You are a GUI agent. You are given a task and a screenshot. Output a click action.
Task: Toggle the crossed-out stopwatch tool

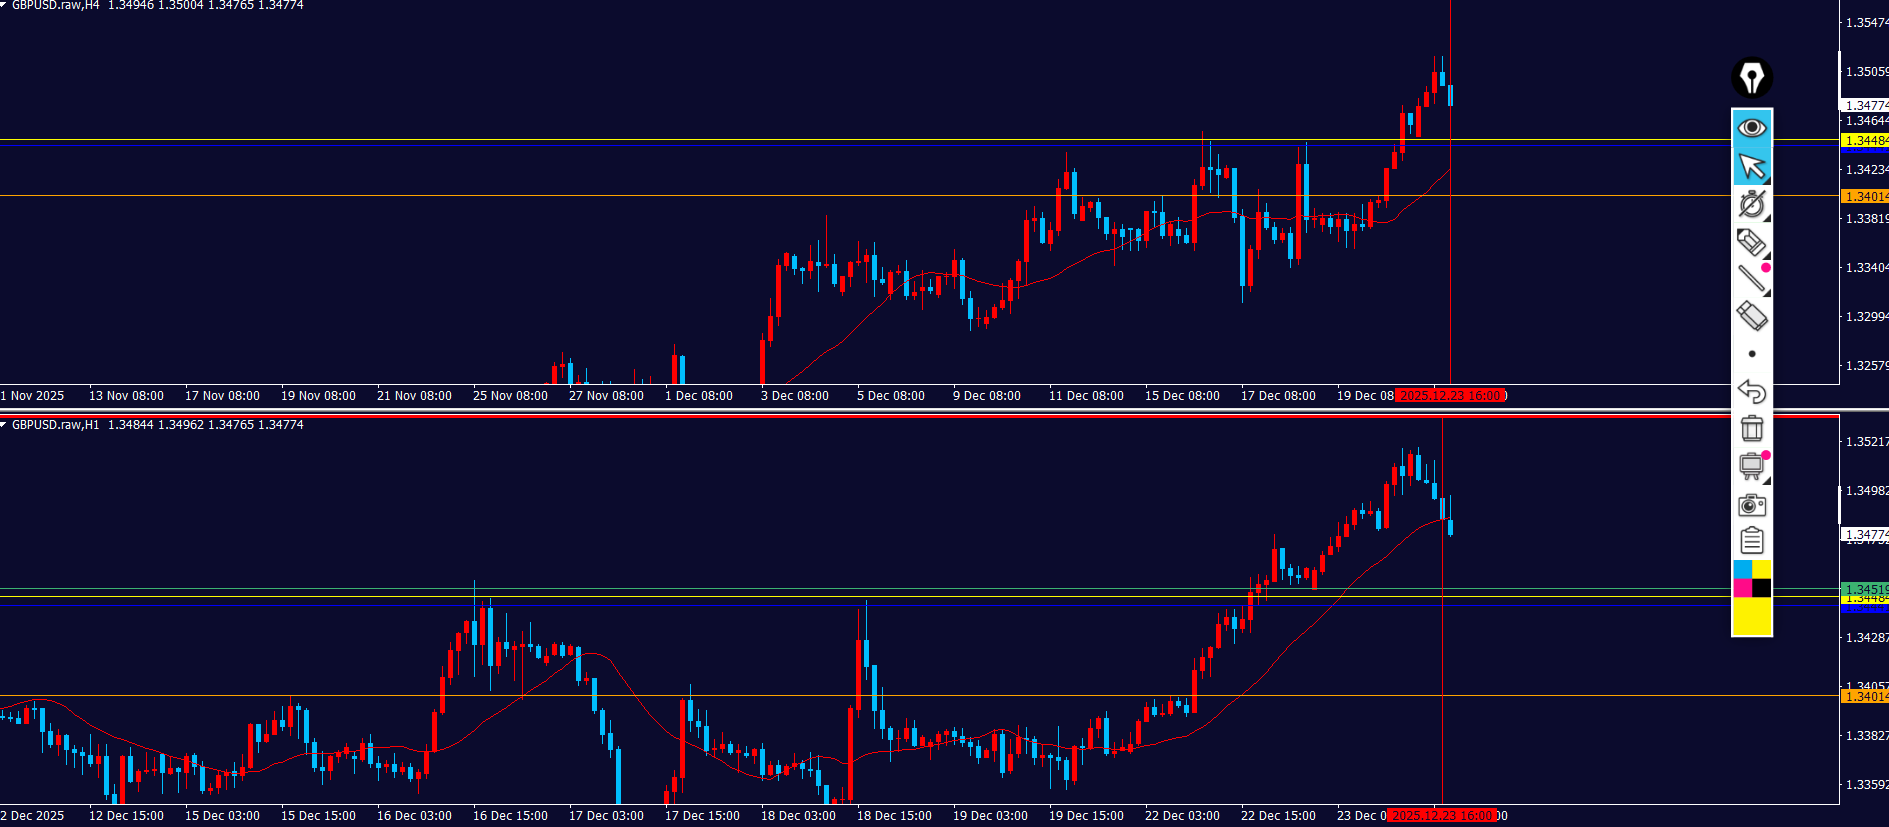(x=1751, y=204)
